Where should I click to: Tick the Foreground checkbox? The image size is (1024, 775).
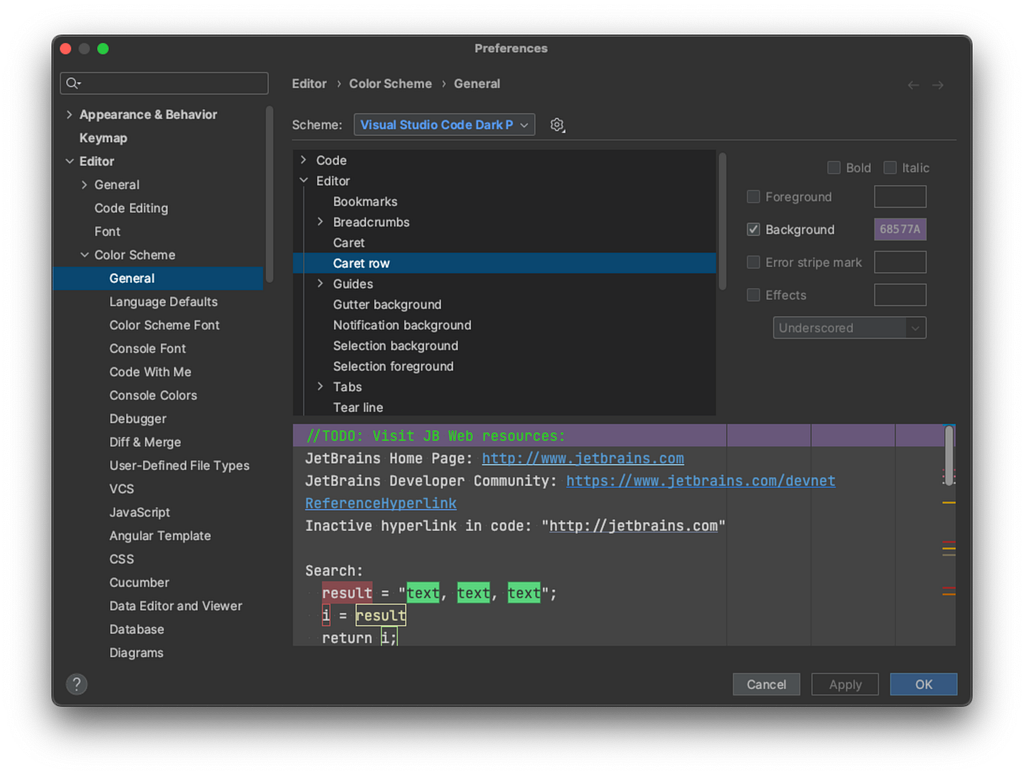click(x=753, y=197)
